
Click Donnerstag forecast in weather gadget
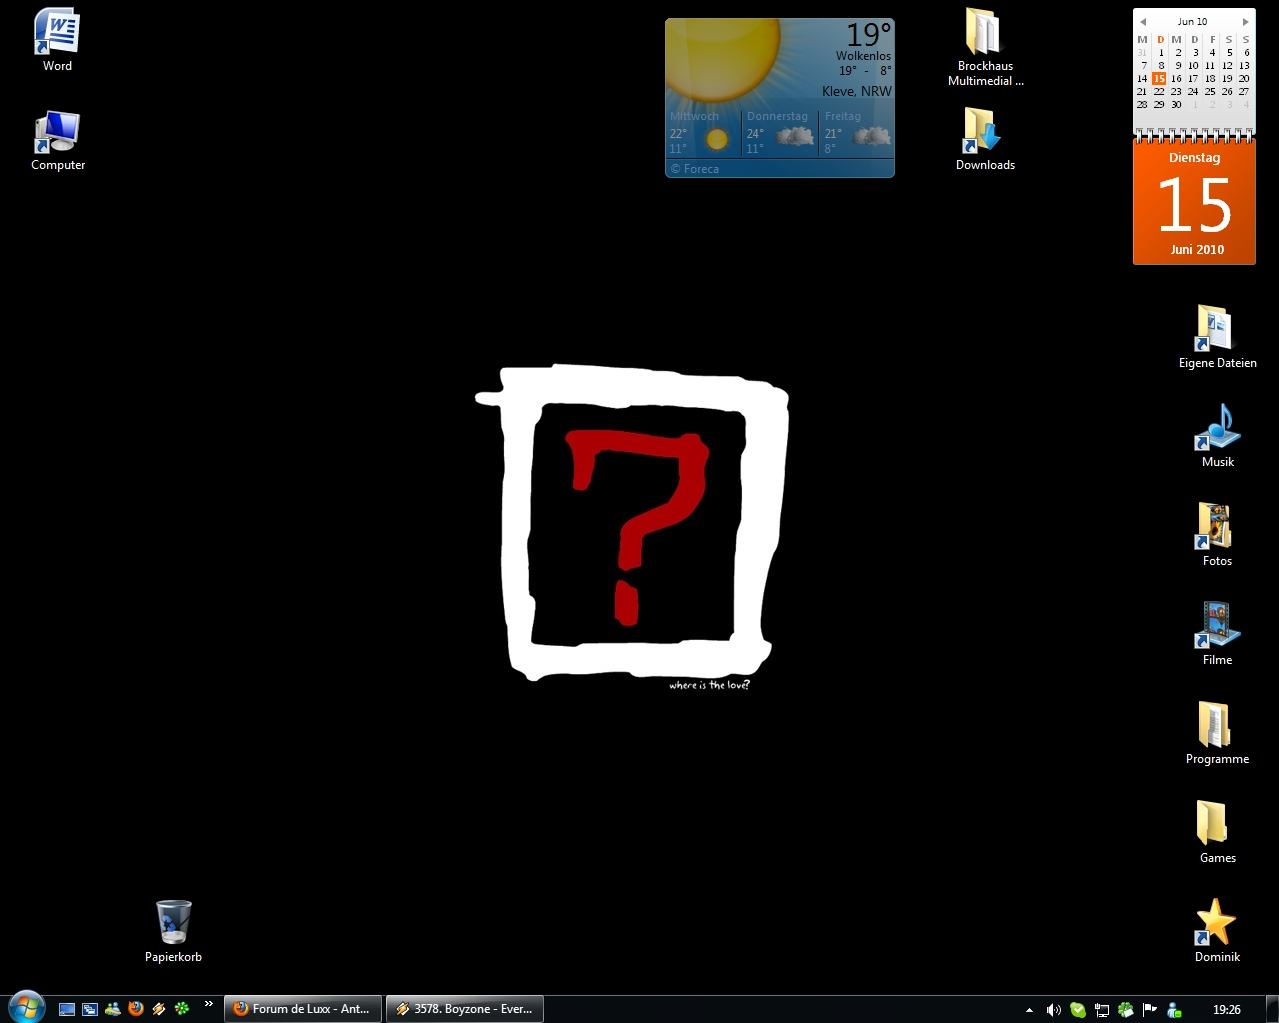780,132
